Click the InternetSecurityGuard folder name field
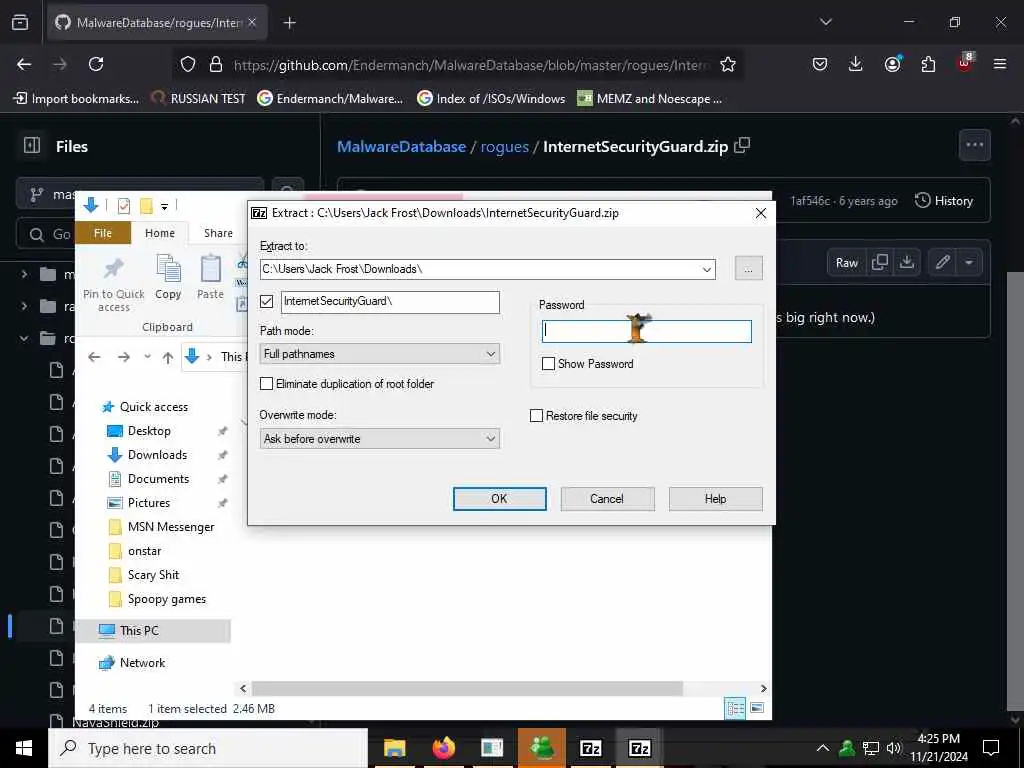Viewport: 1024px width, 768px height. point(390,302)
